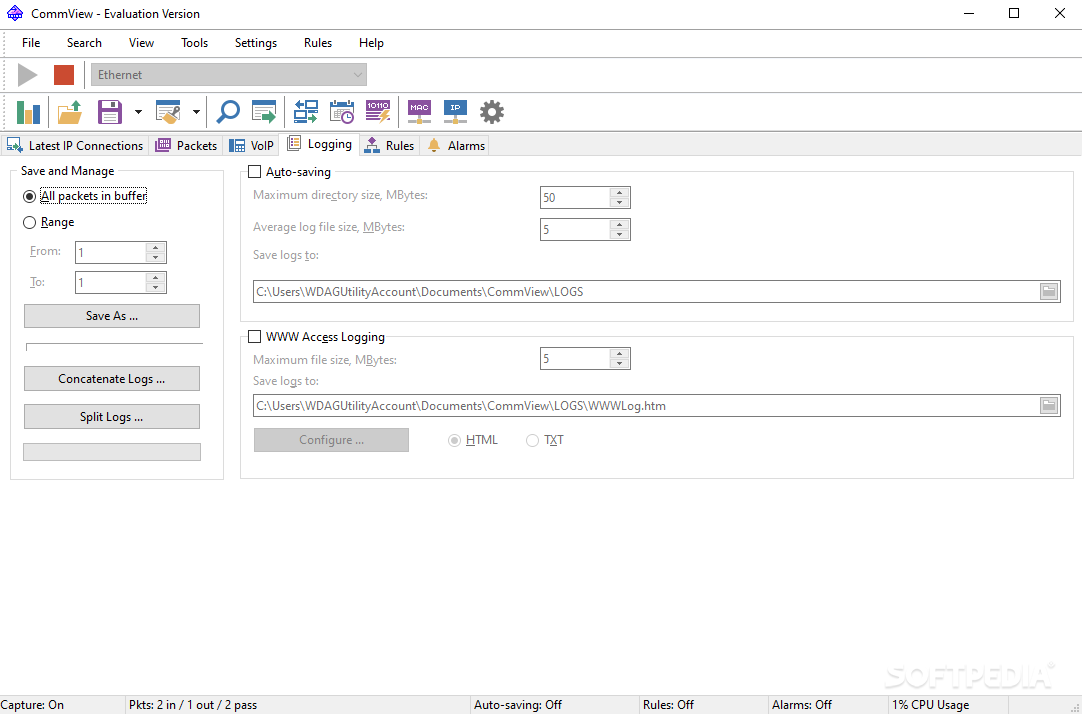Choose HTML log format radio

[x=454, y=440]
